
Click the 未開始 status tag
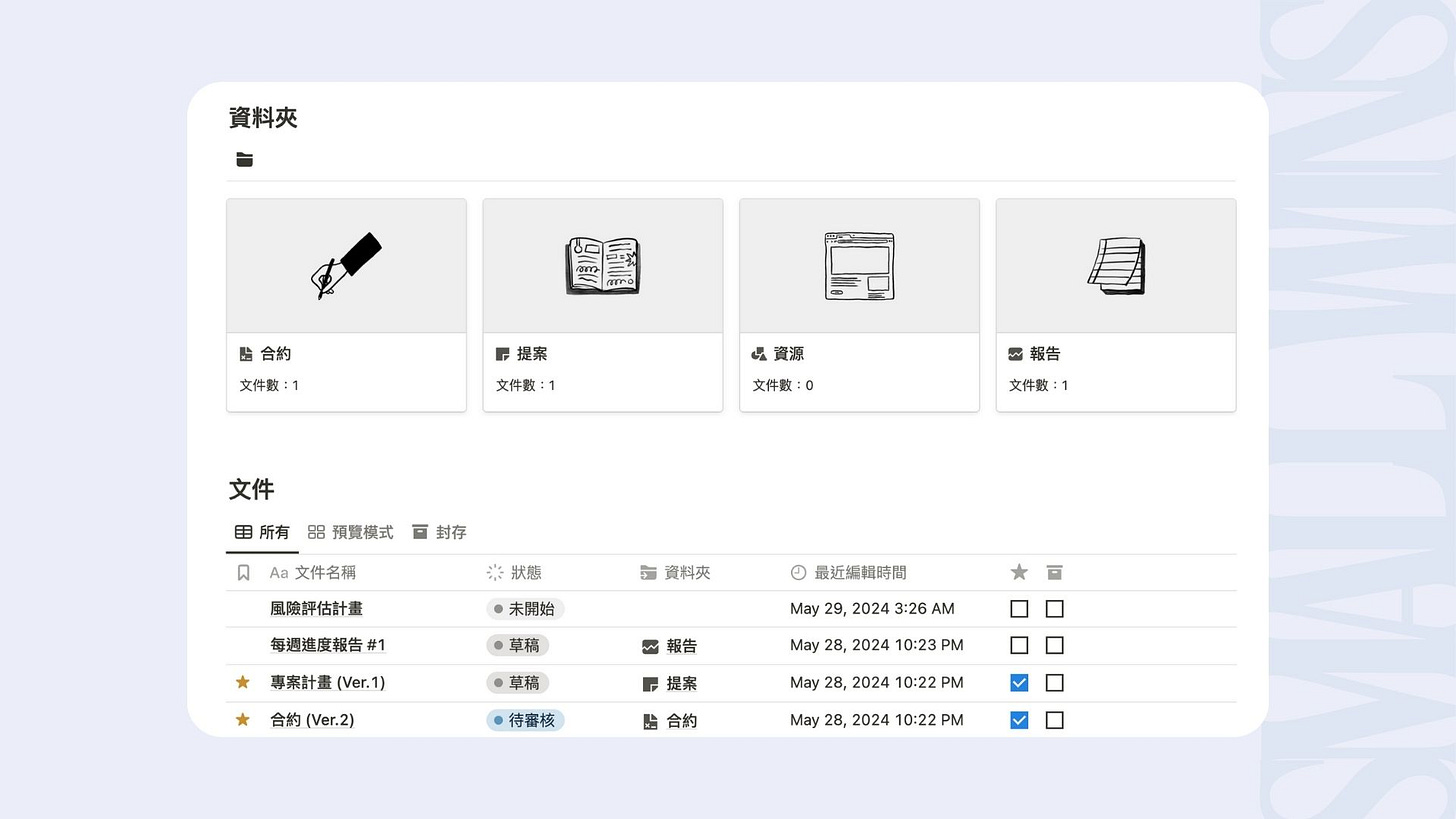[x=525, y=609]
